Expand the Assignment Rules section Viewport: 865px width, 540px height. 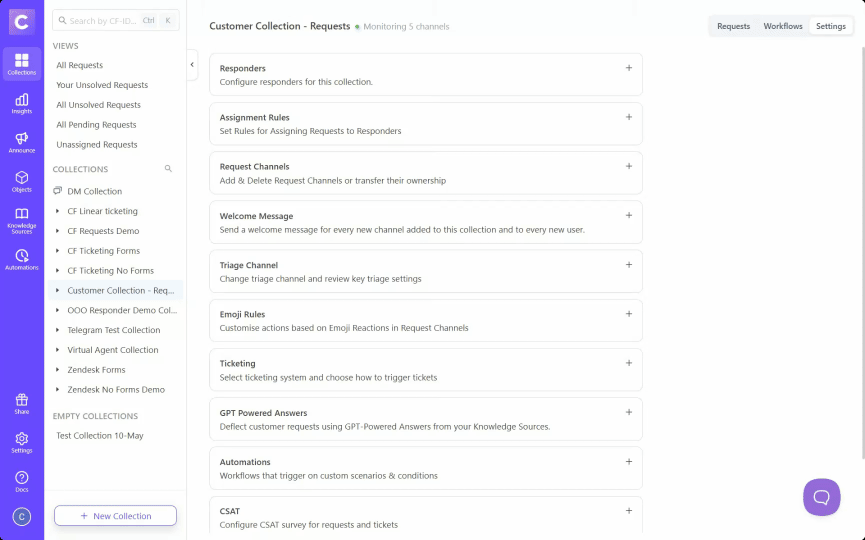click(628, 117)
